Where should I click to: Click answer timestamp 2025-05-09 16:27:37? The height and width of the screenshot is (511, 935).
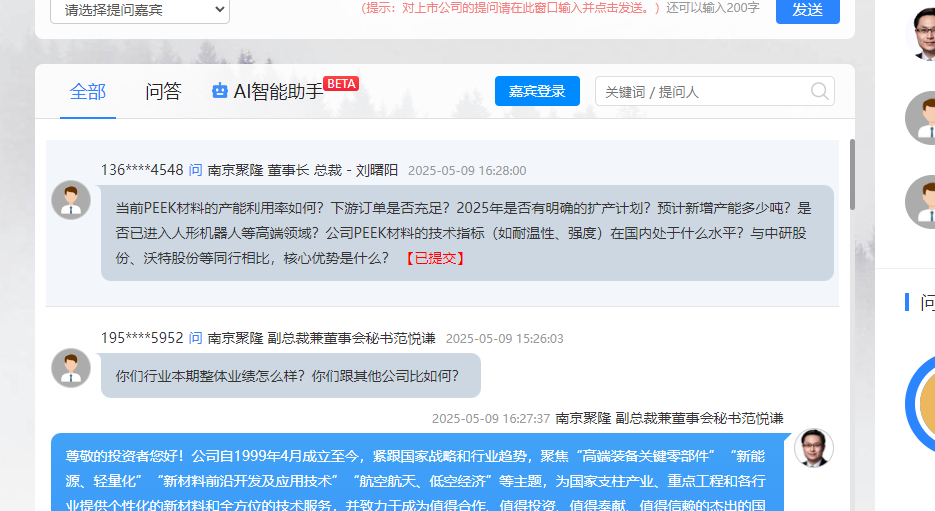point(491,419)
